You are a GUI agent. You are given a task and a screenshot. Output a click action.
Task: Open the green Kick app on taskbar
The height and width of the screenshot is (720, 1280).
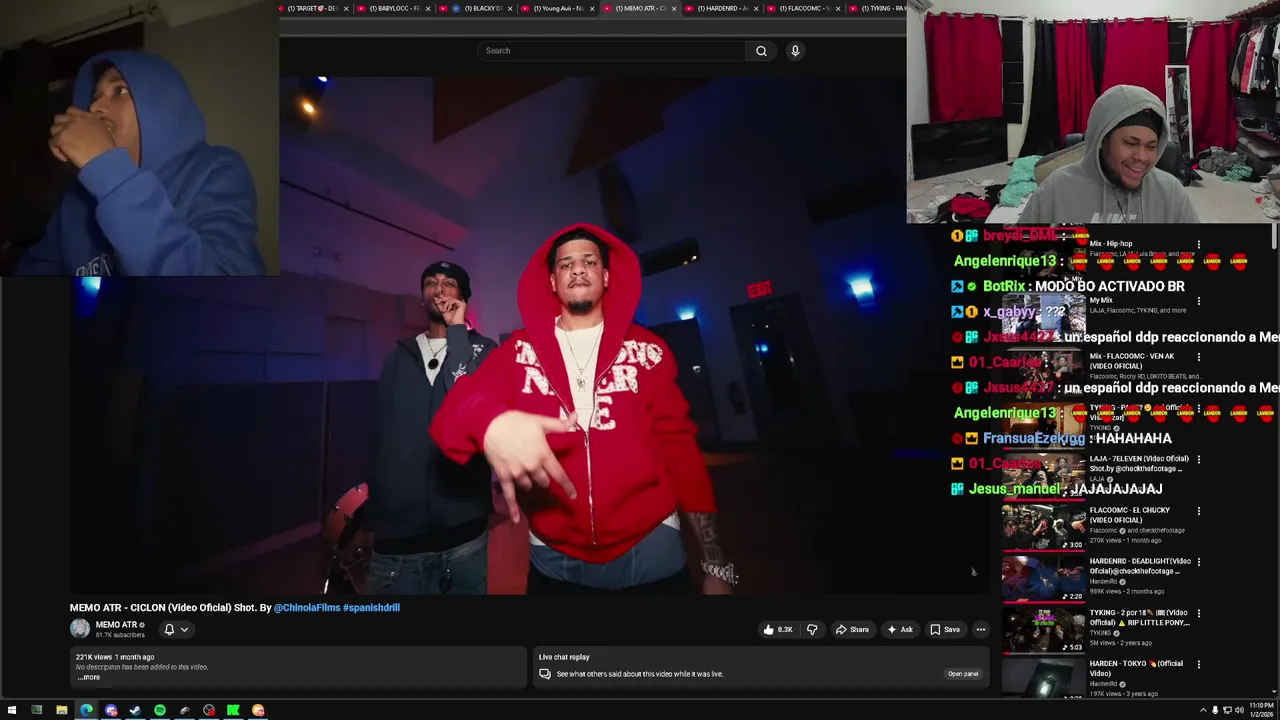[233, 710]
